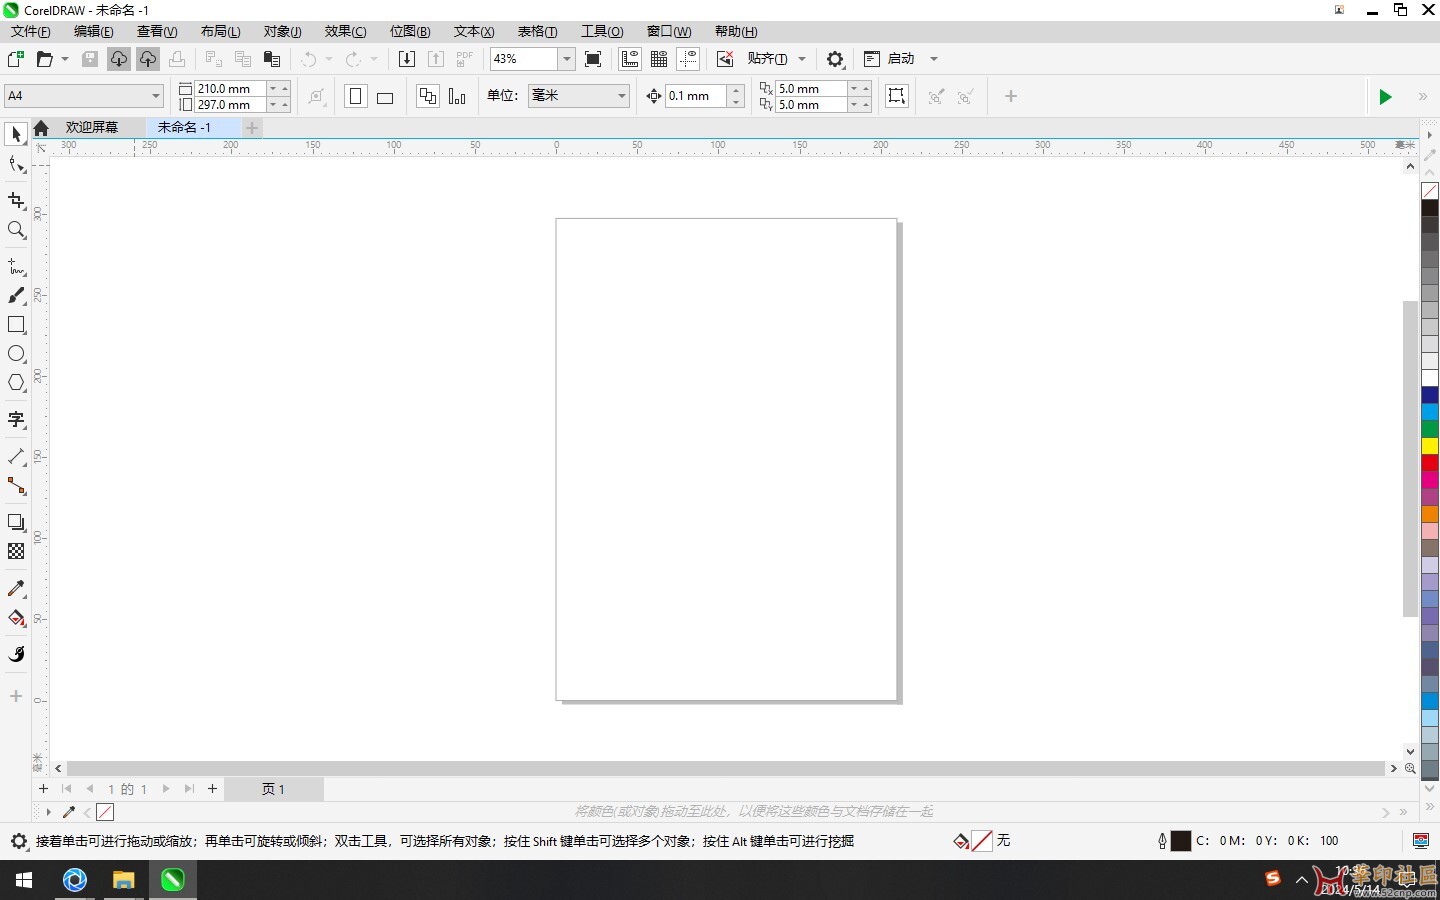Choose the Drop Shadow tool
This screenshot has height=900, width=1440.
pos(16,523)
